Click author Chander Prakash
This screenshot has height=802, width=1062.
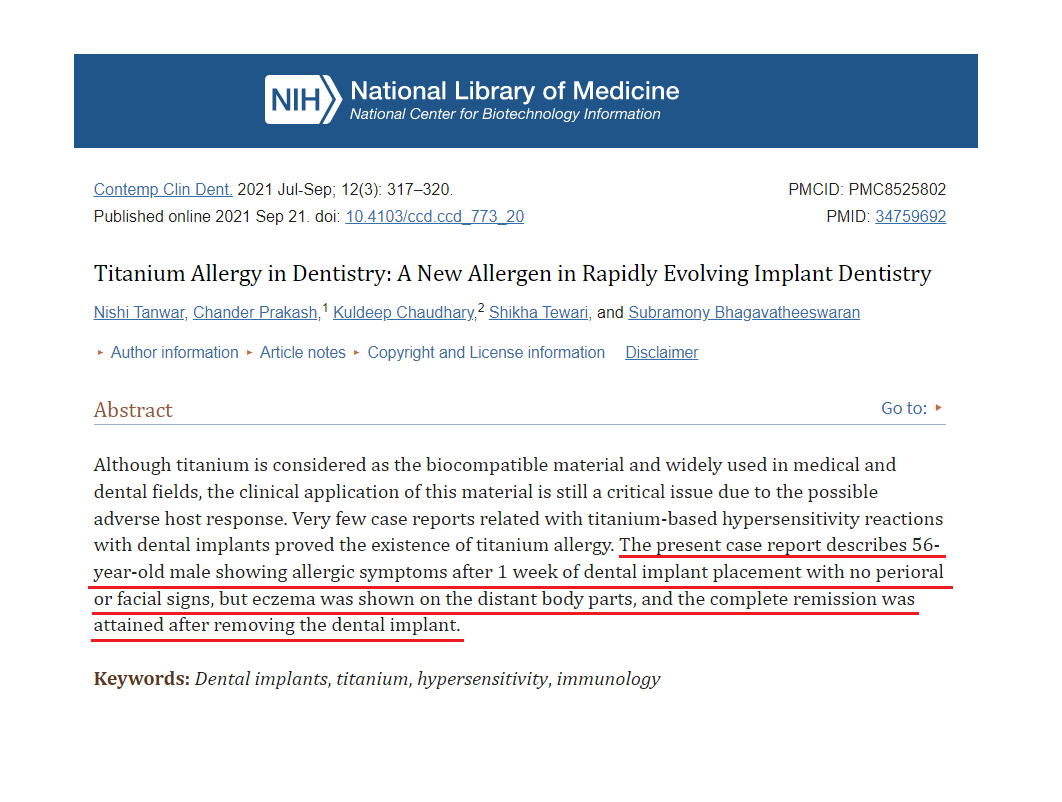pos(256,312)
